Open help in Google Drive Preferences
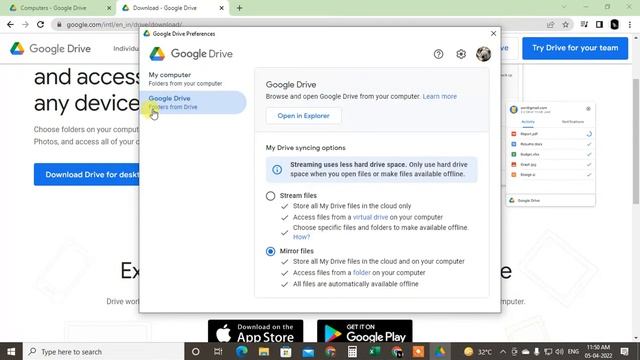640x360 pixels. pyautogui.click(x=438, y=54)
